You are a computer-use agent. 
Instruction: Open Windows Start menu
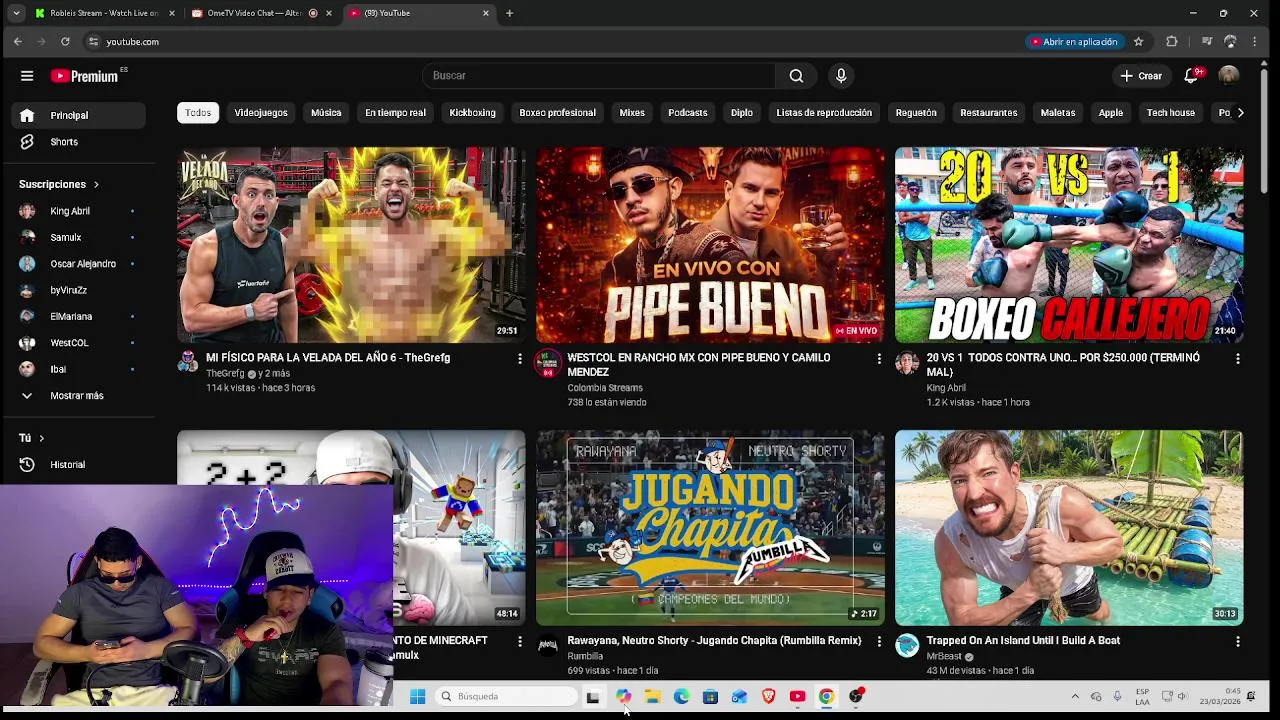(x=418, y=697)
